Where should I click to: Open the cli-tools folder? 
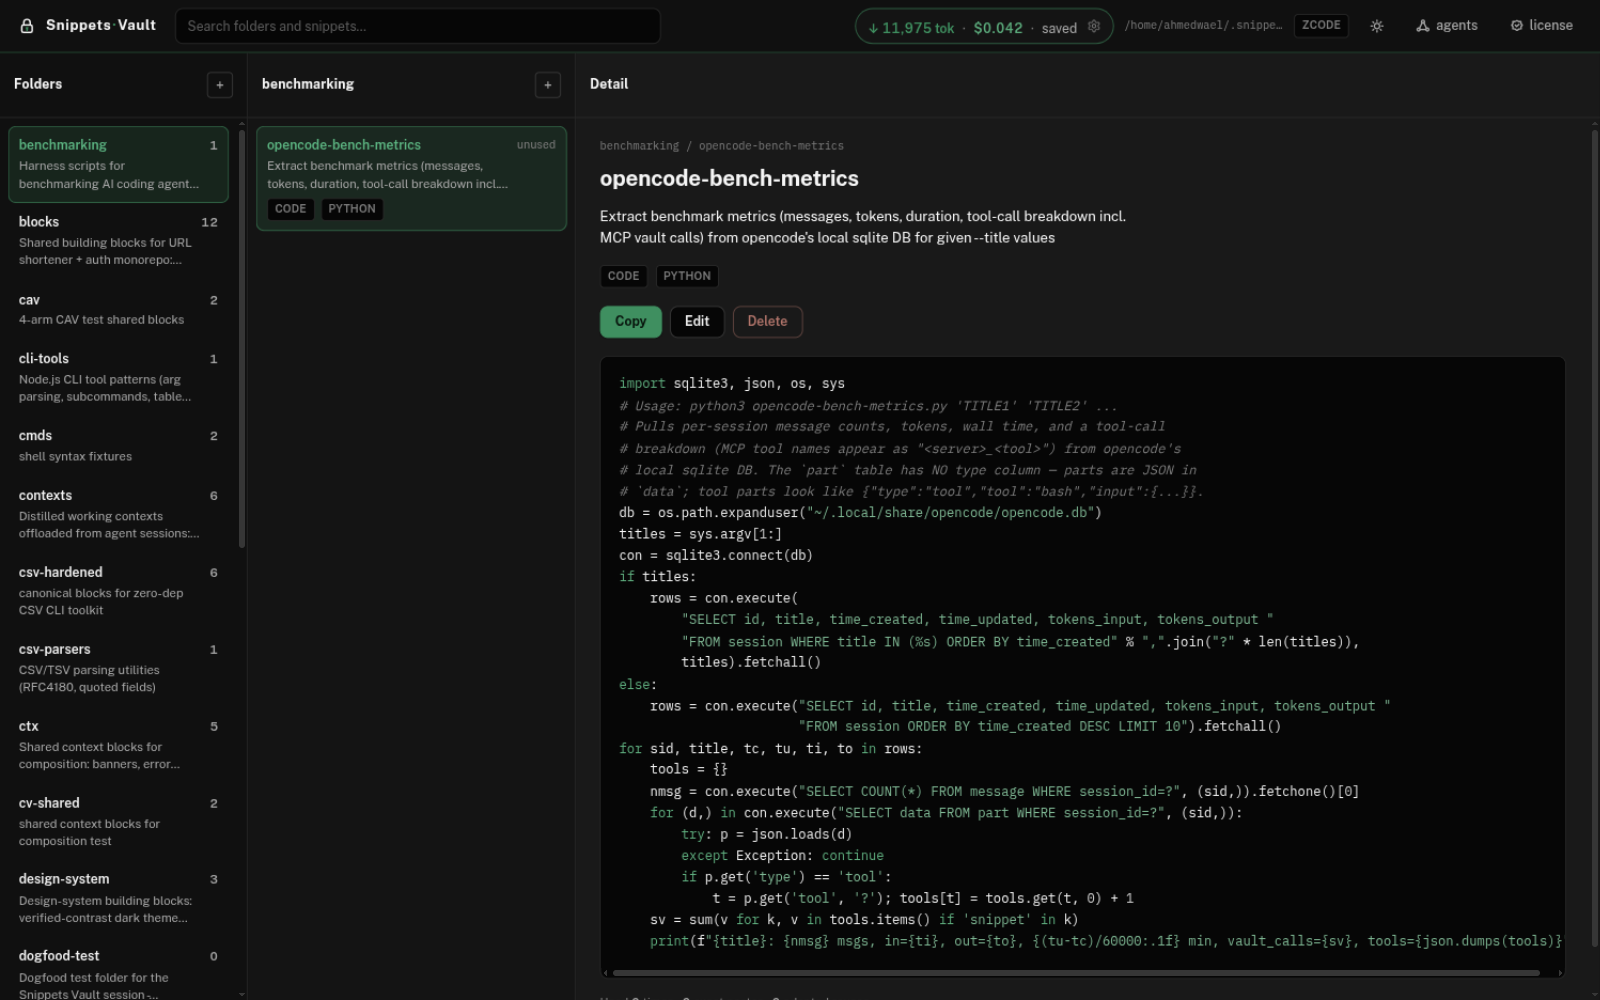click(x=118, y=377)
